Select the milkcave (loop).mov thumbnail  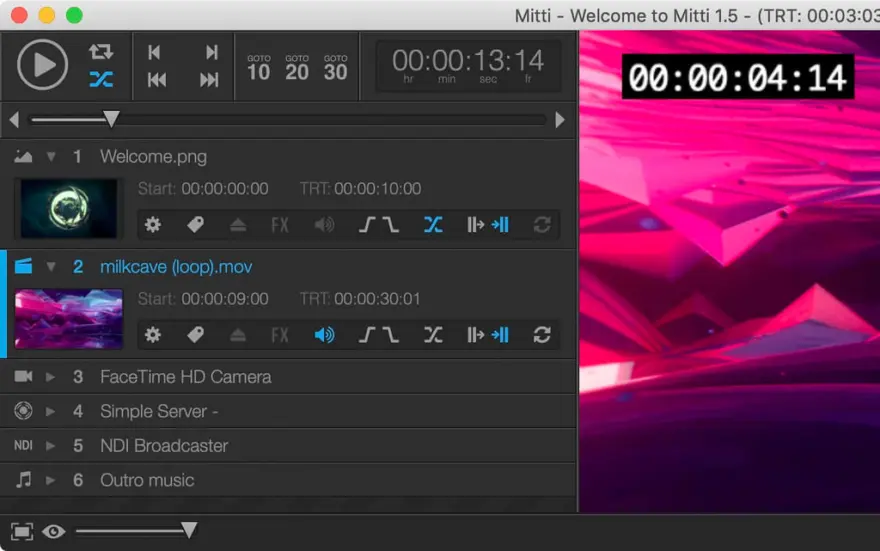[68, 319]
